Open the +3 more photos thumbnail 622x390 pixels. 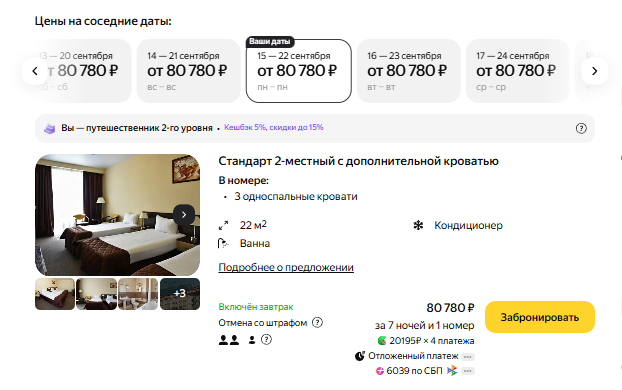coord(180,294)
